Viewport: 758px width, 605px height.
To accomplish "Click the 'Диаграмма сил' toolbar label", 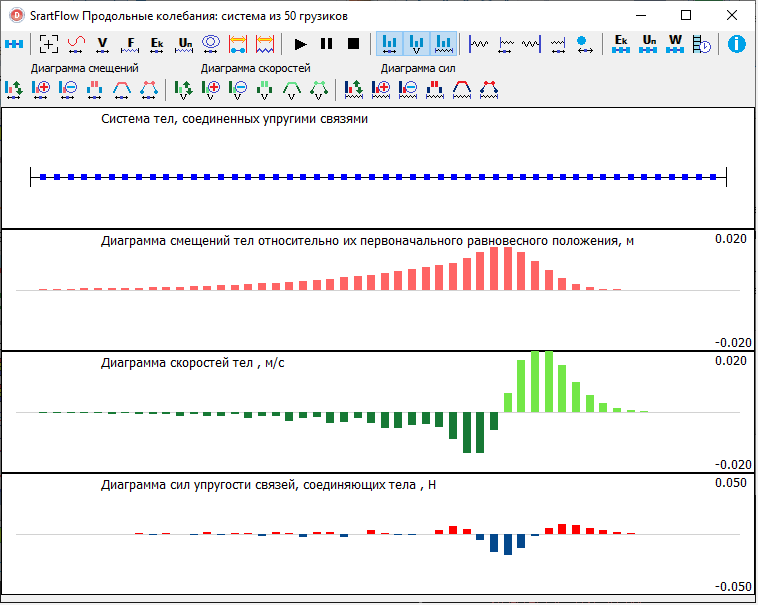I will (418, 69).
